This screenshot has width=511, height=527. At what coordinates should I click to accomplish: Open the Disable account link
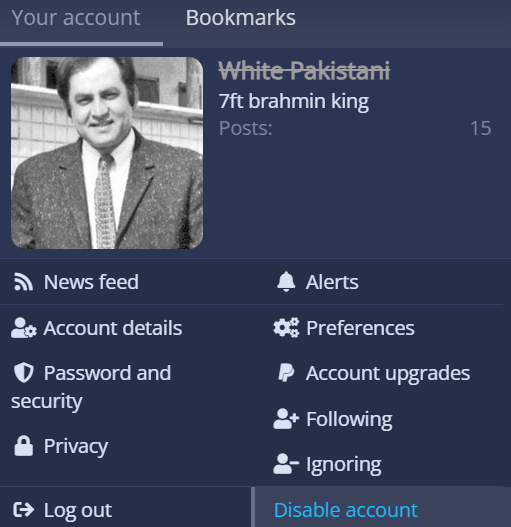pos(346,510)
